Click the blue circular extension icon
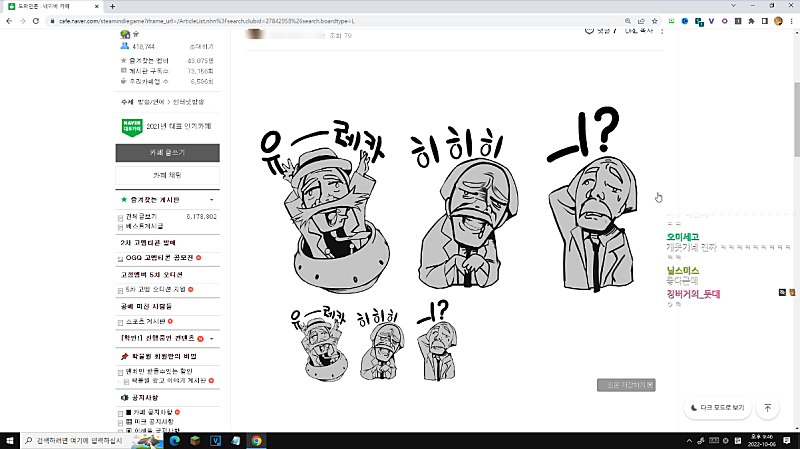800x449 pixels. coord(685,21)
